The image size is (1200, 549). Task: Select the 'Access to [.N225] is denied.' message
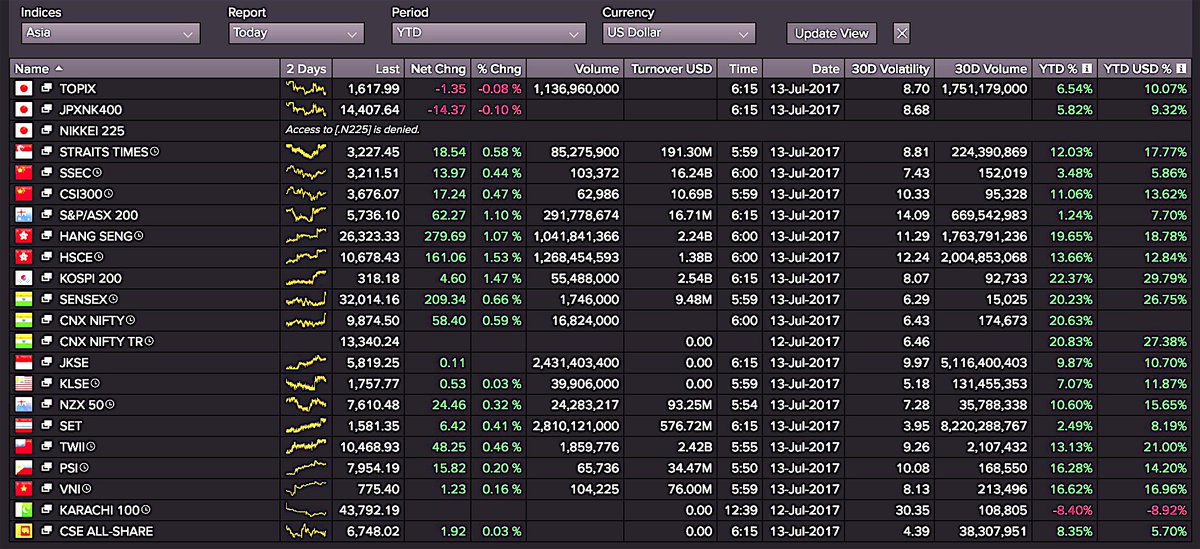(352, 131)
